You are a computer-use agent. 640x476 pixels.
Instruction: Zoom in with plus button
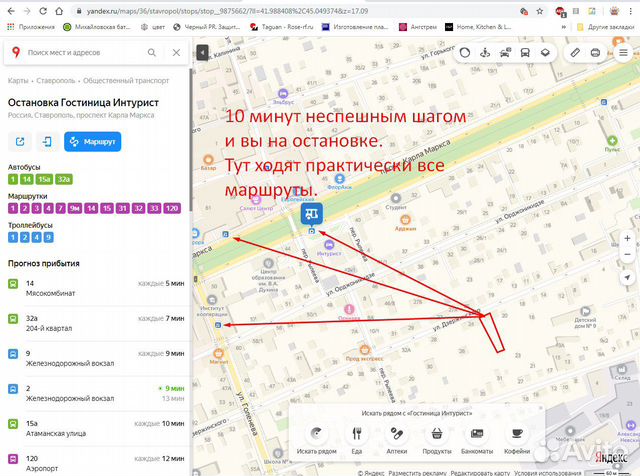click(x=627, y=238)
